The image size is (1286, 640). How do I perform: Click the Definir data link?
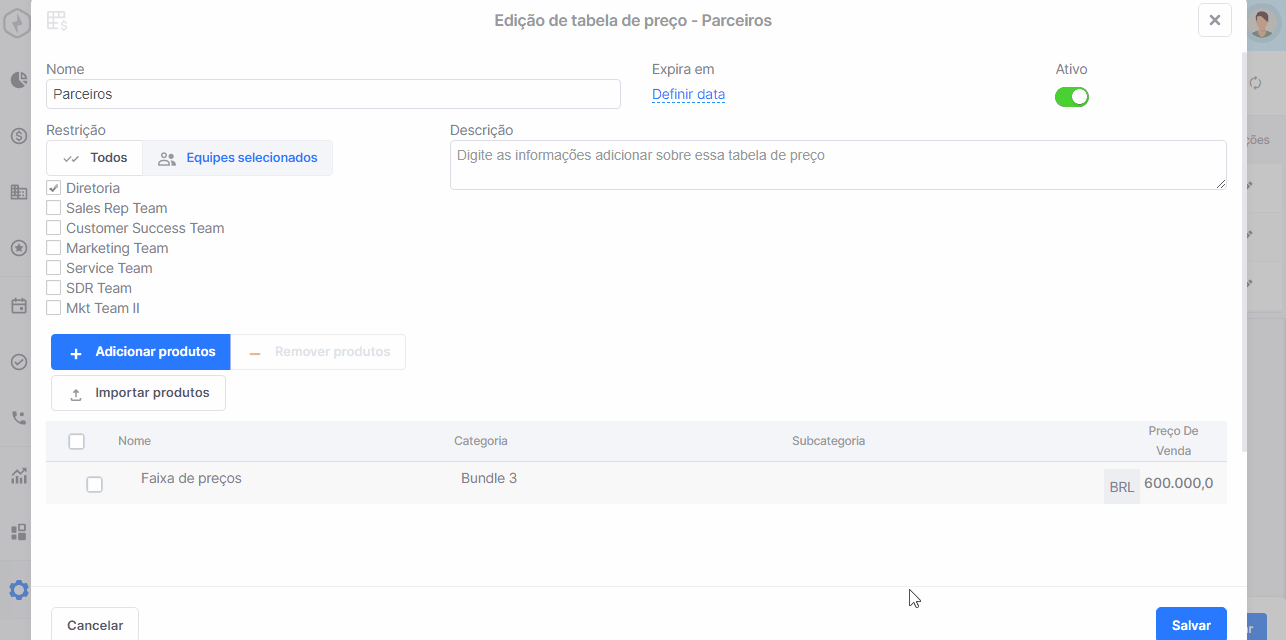click(x=688, y=95)
